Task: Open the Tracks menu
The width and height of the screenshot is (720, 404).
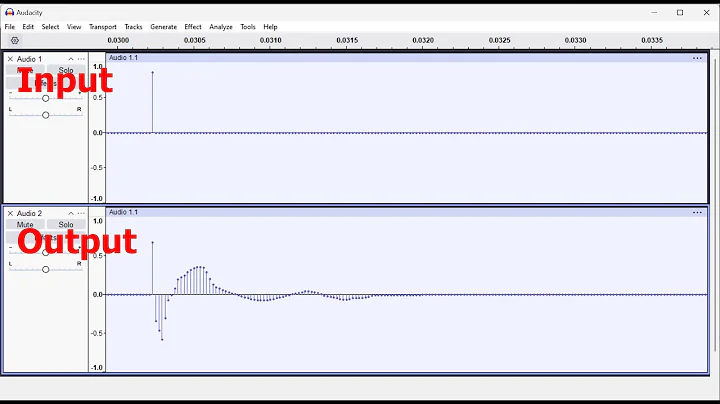Action: [x=134, y=27]
